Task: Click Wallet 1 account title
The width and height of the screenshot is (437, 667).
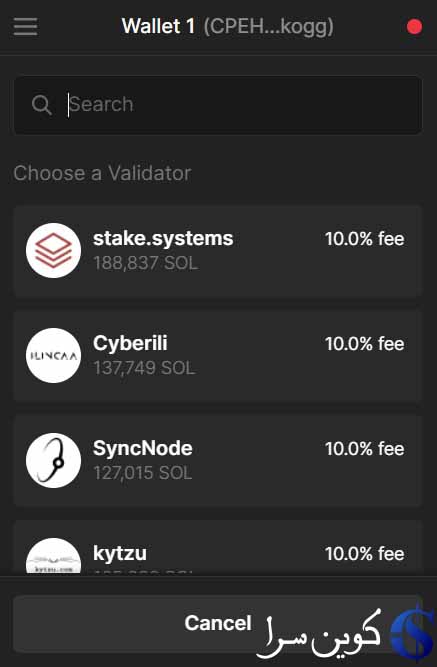Action: click(158, 26)
